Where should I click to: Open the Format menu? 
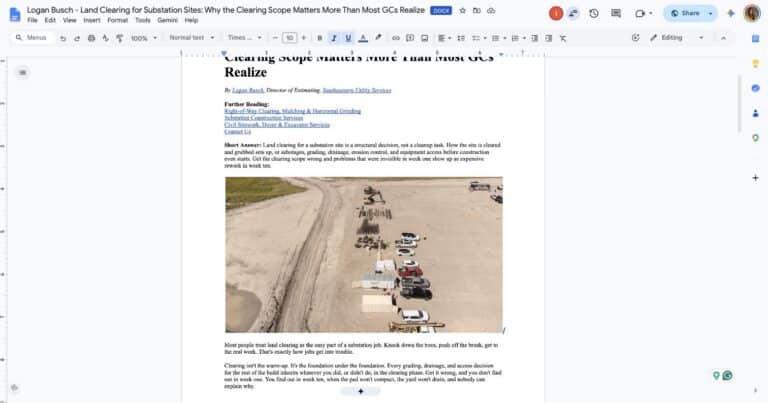coord(118,20)
